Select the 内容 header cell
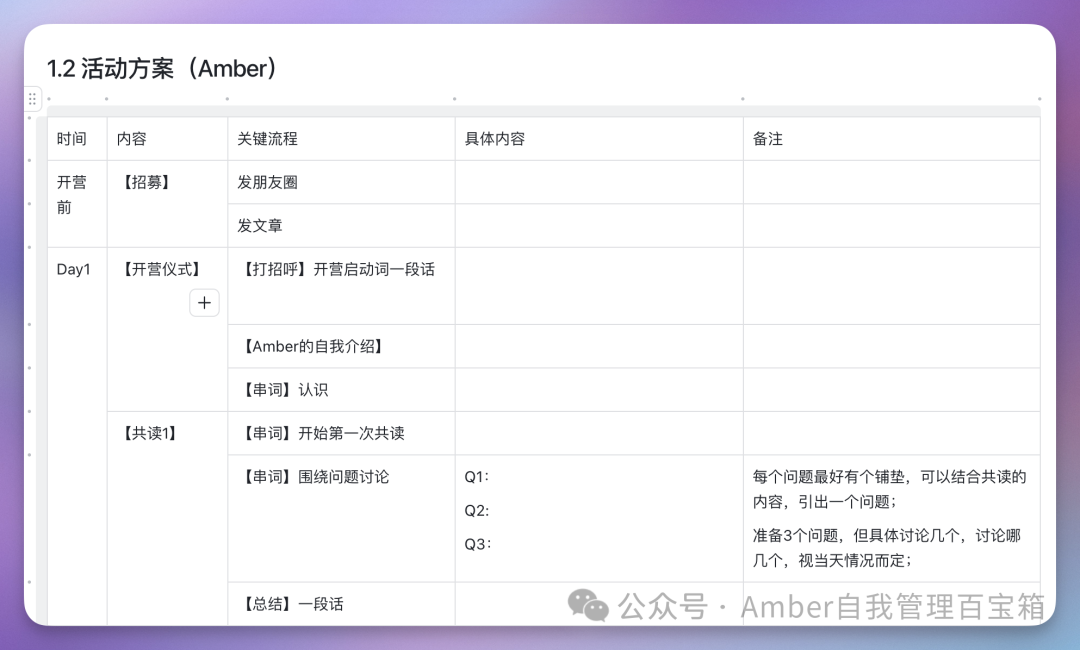 coord(167,139)
